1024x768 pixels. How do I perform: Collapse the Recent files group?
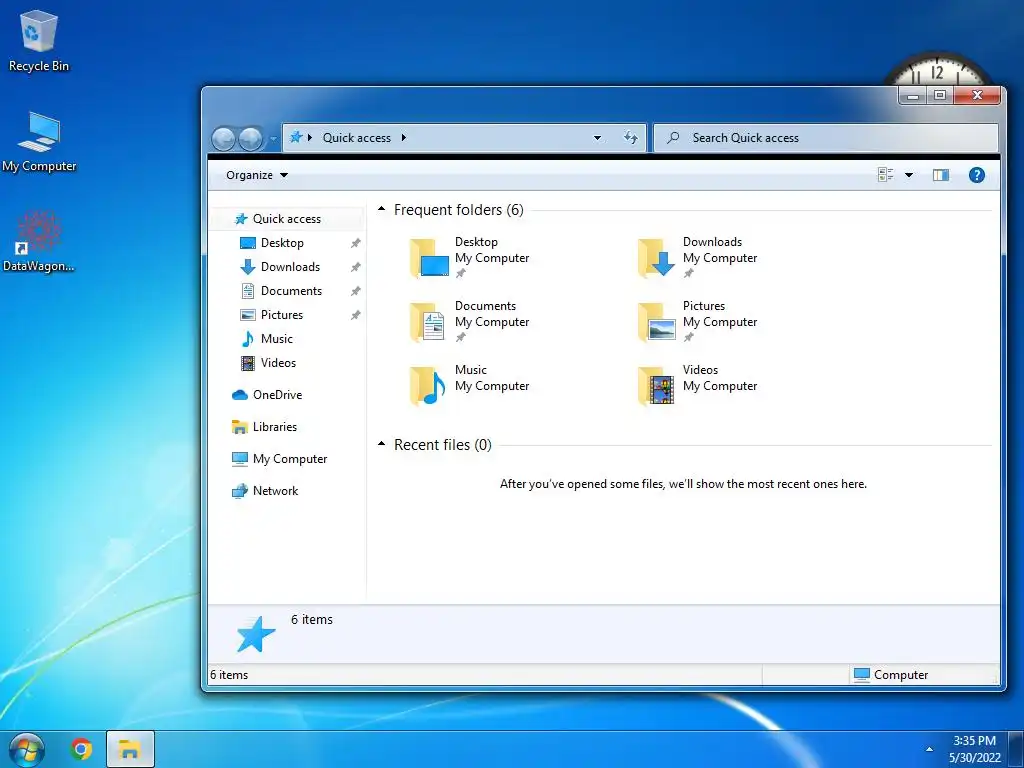[x=381, y=444]
